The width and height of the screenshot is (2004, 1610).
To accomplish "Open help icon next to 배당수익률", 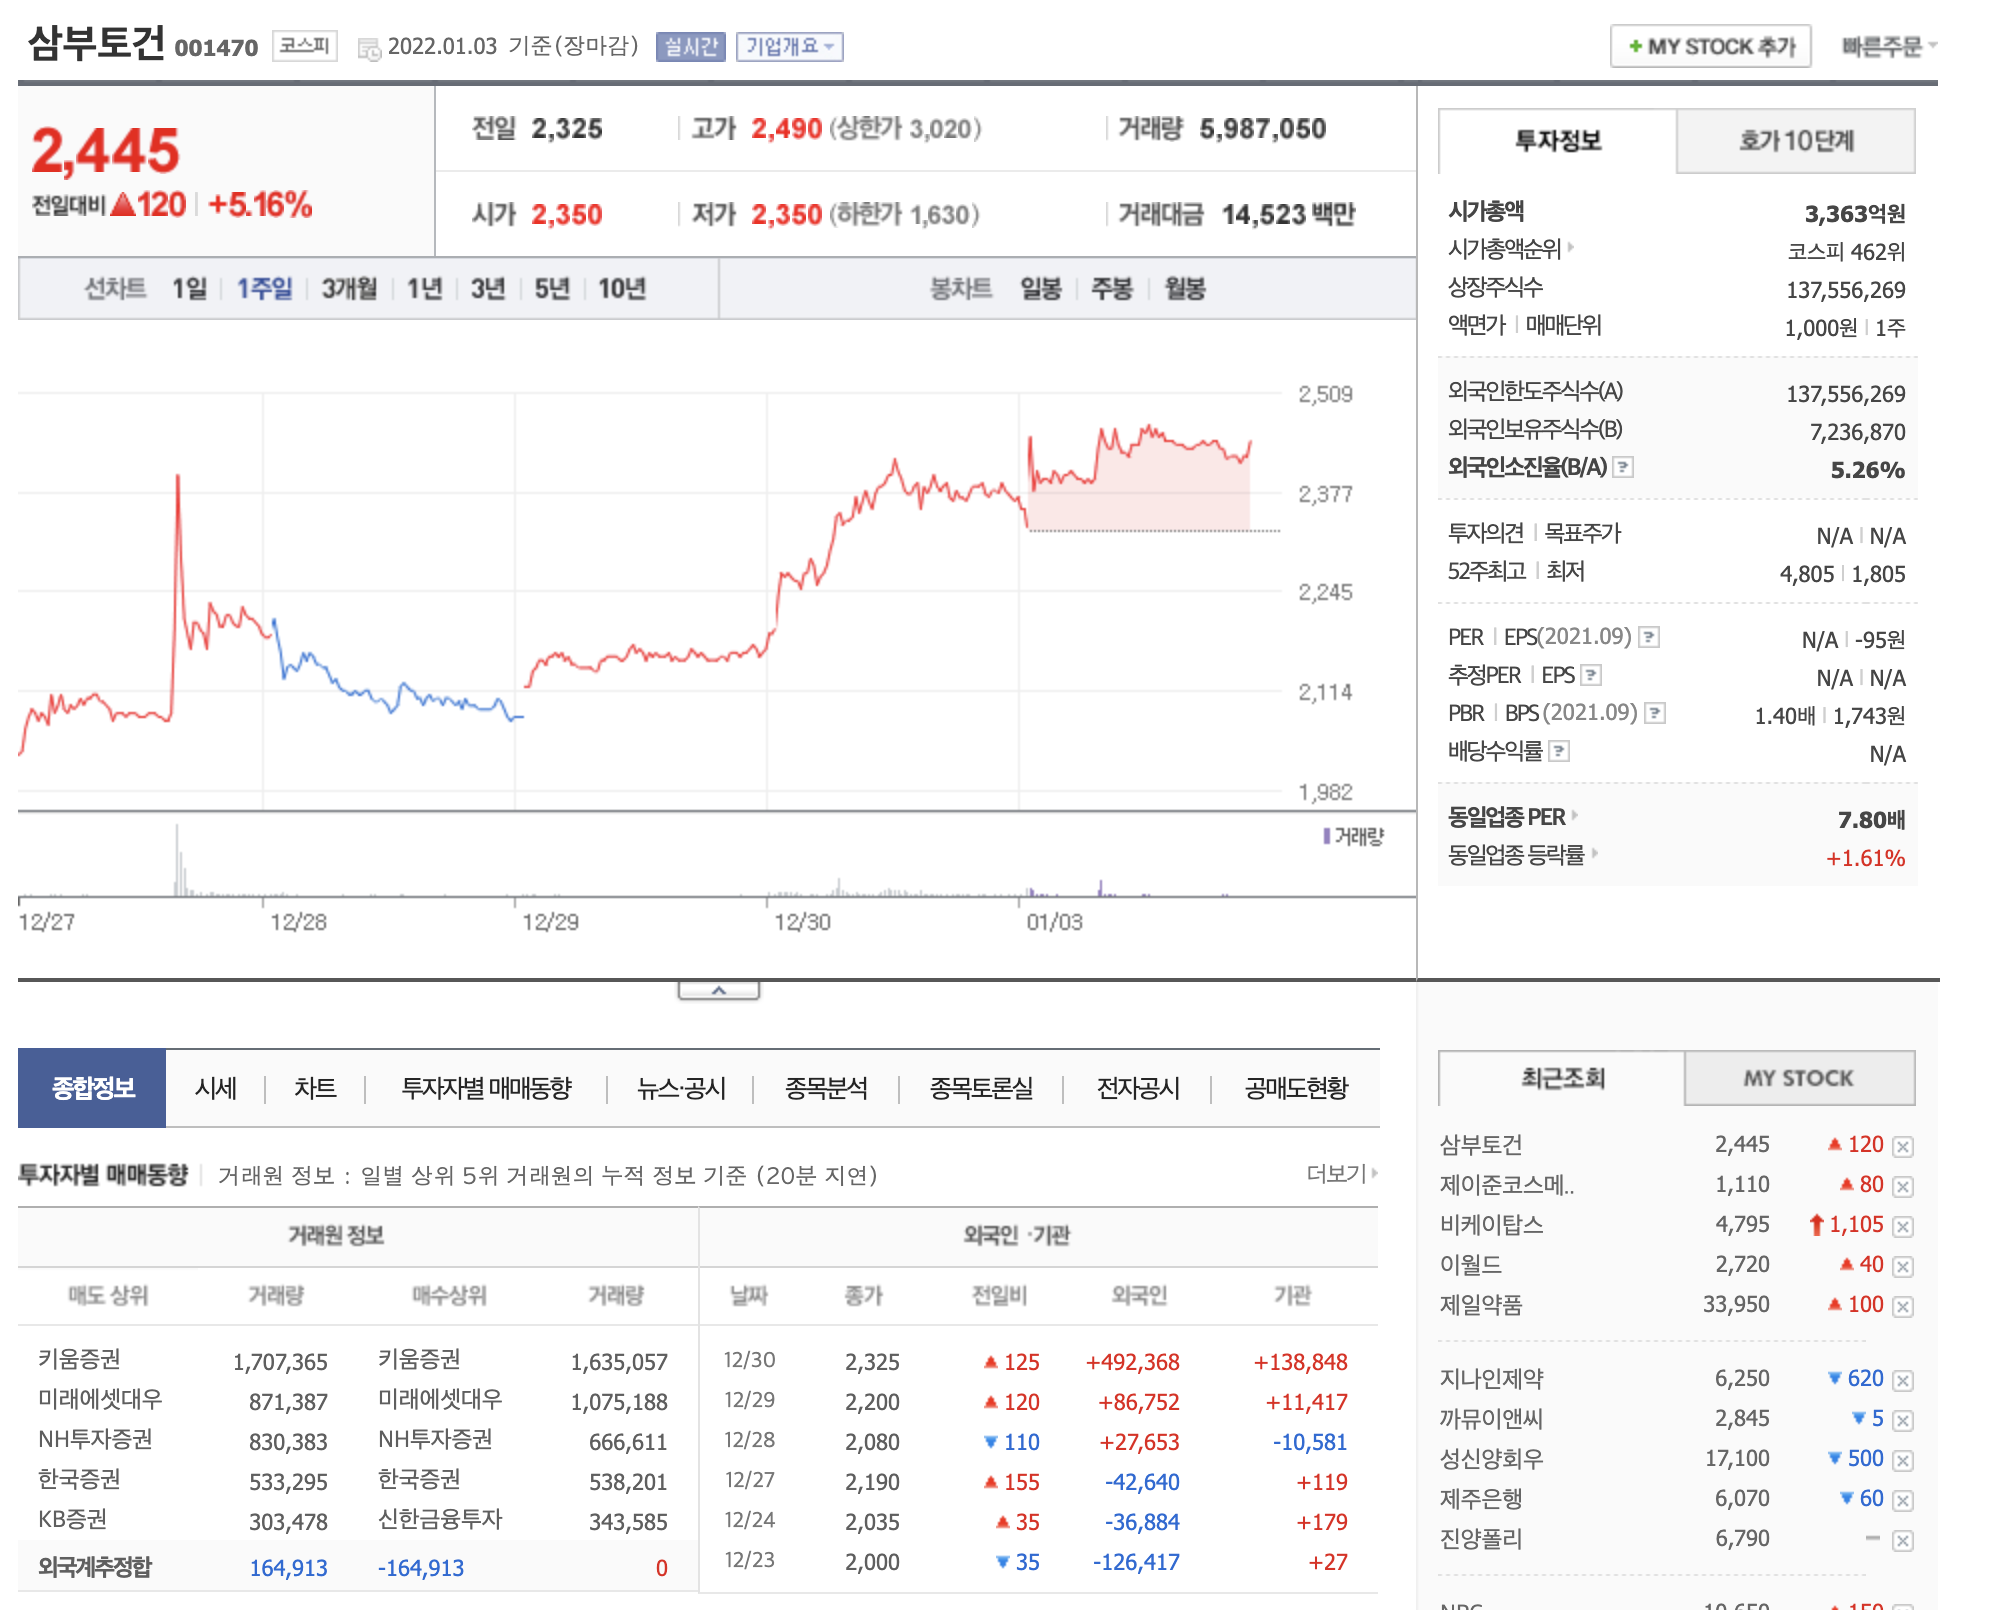I will [1559, 751].
